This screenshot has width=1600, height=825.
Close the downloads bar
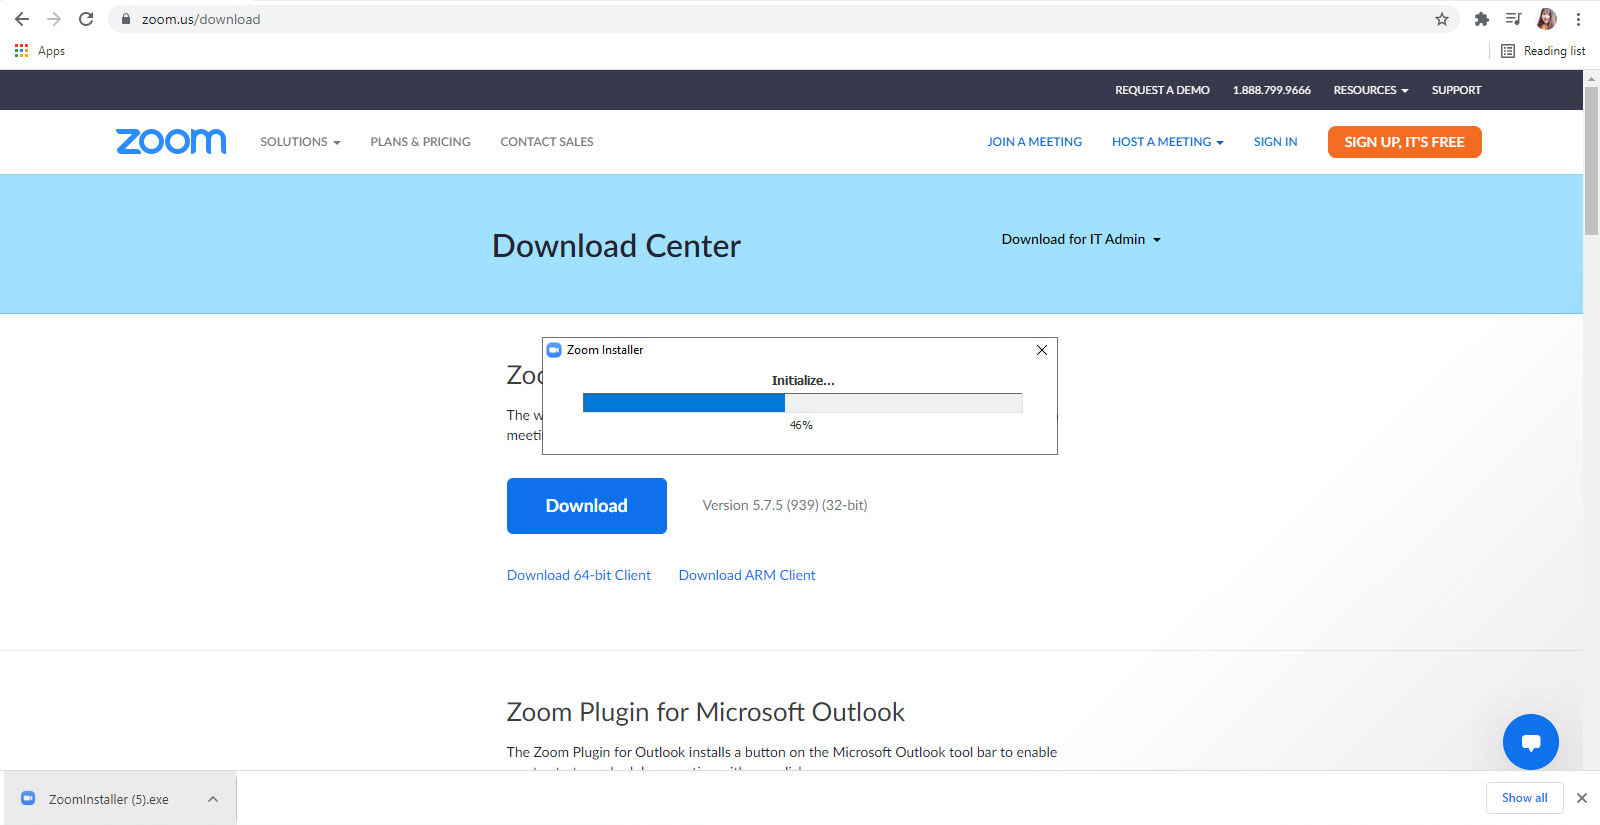click(x=1582, y=798)
